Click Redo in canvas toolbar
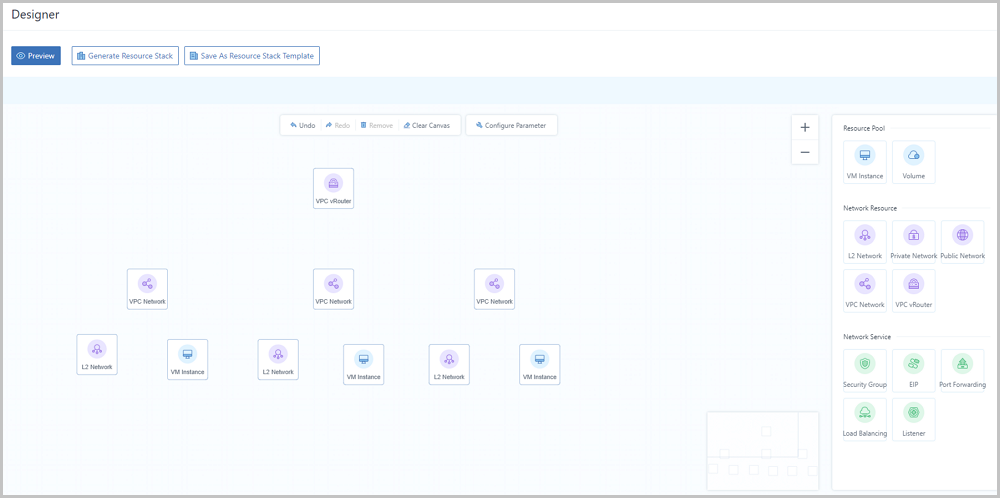Screen dimensions: 1000x498 pos(337,126)
